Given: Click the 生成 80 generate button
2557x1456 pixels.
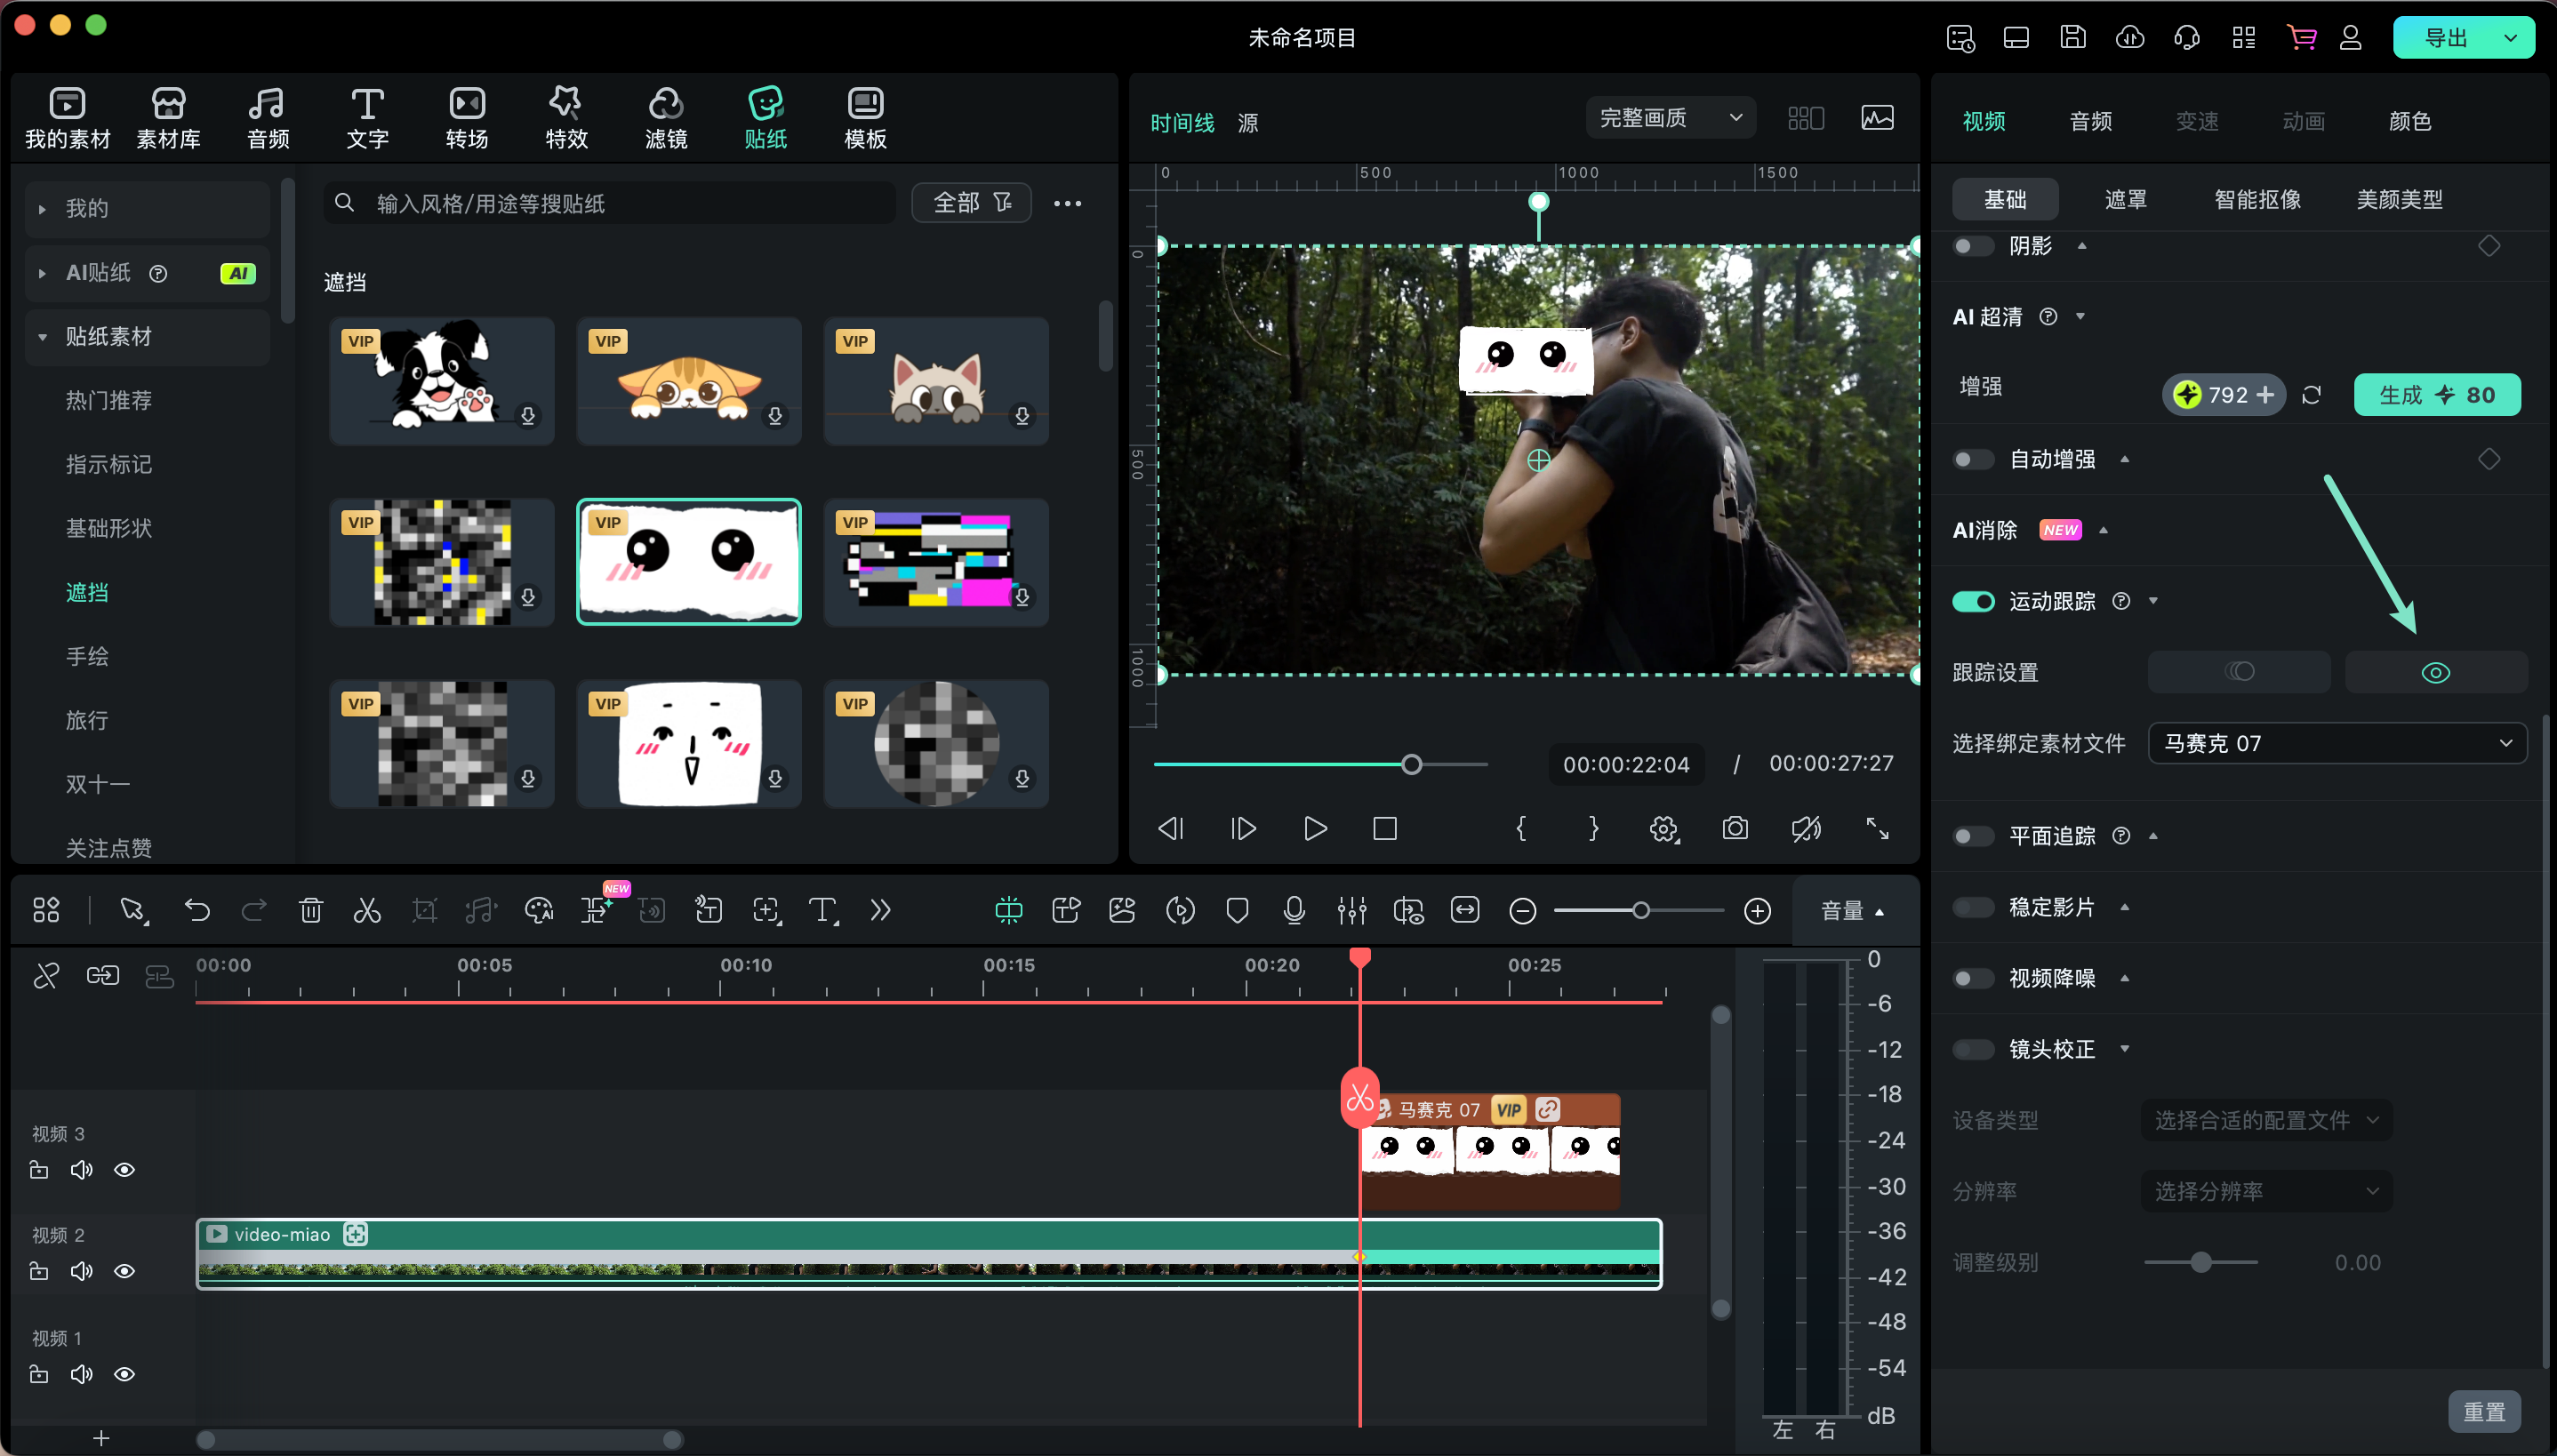Looking at the screenshot, I should 2436,394.
